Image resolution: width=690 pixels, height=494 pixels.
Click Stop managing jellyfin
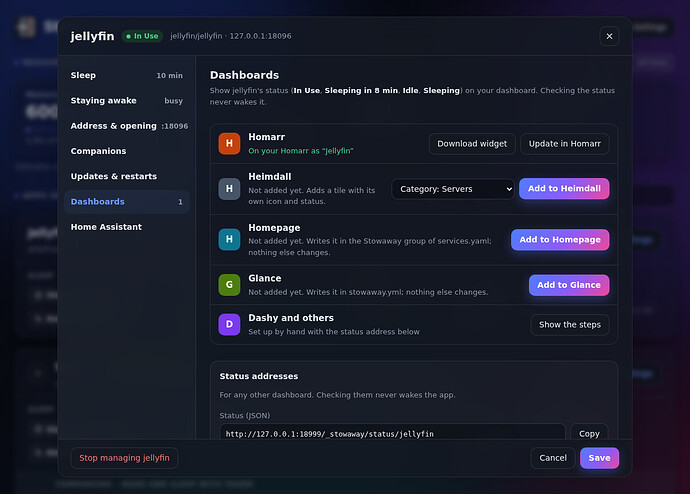124,458
